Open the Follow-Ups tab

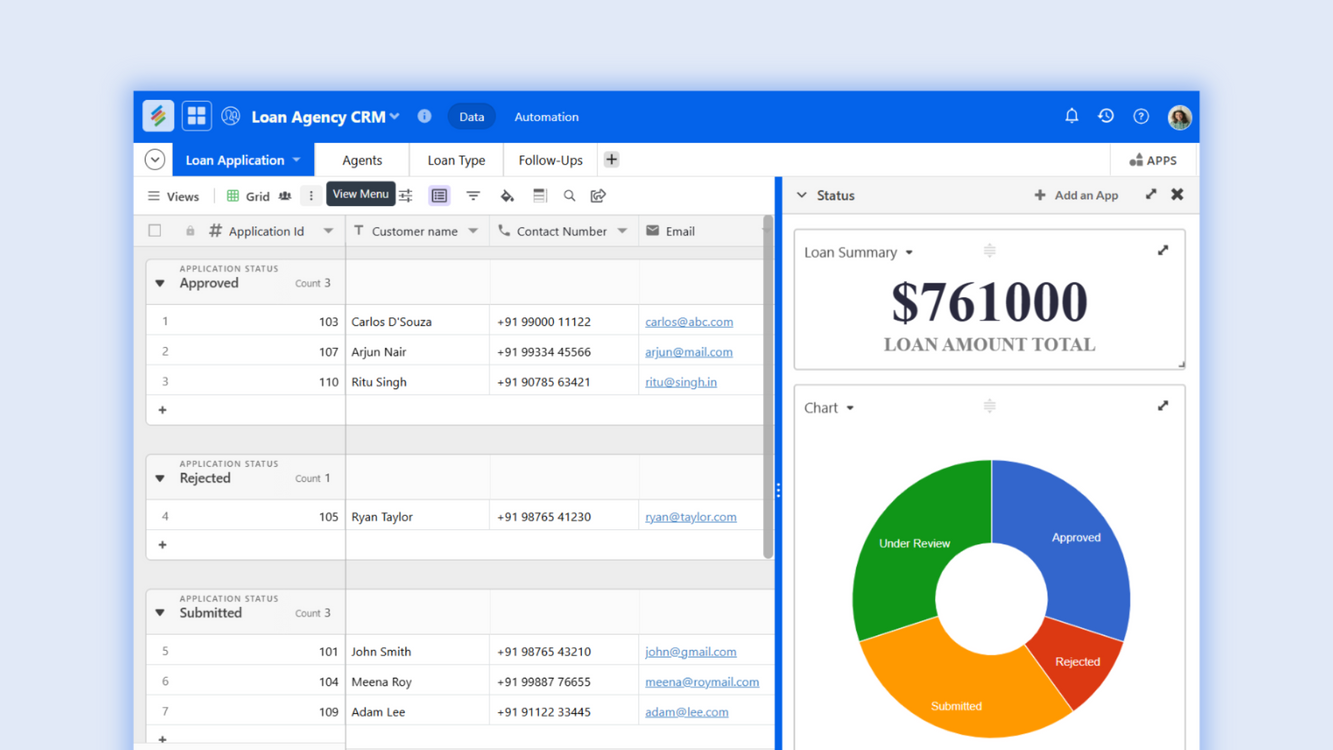click(x=550, y=160)
